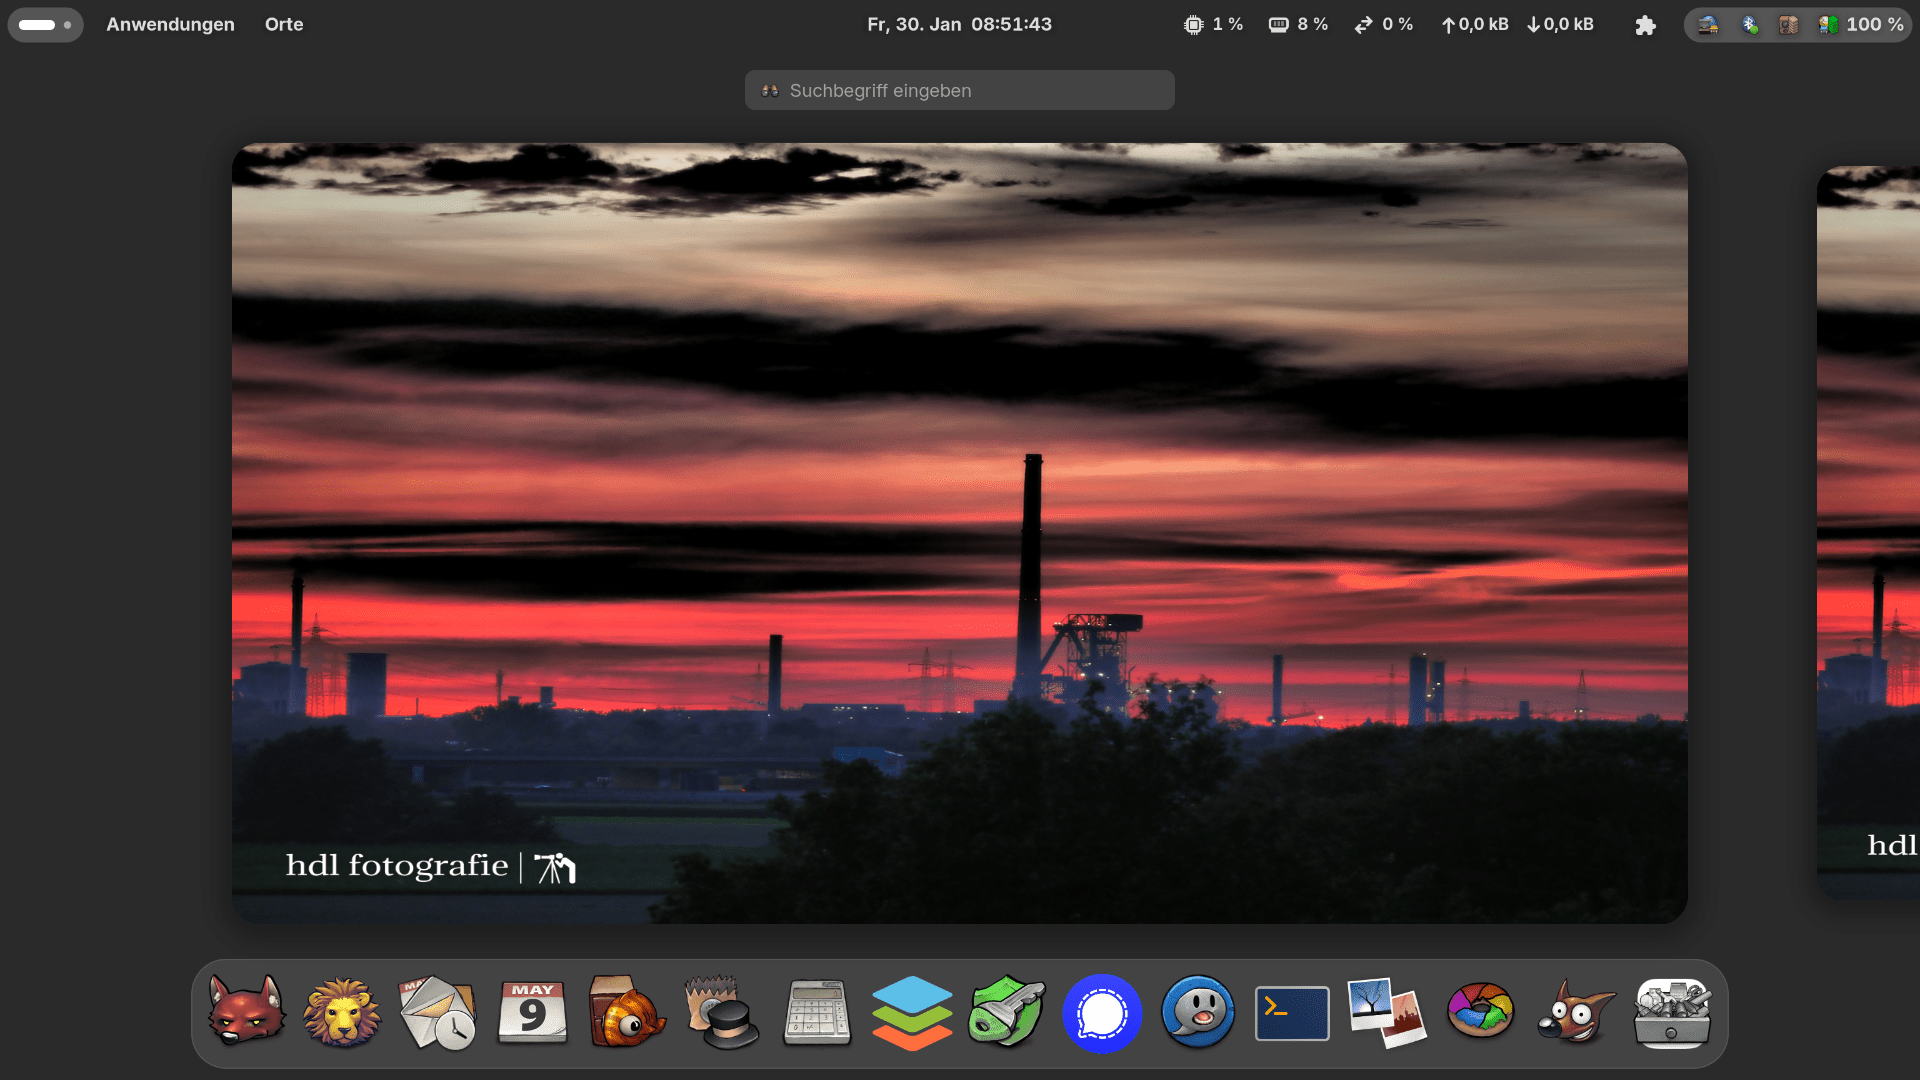Launch the goldfish file manager icon
The height and width of the screenshot is (1080, 1920).
627,1012
